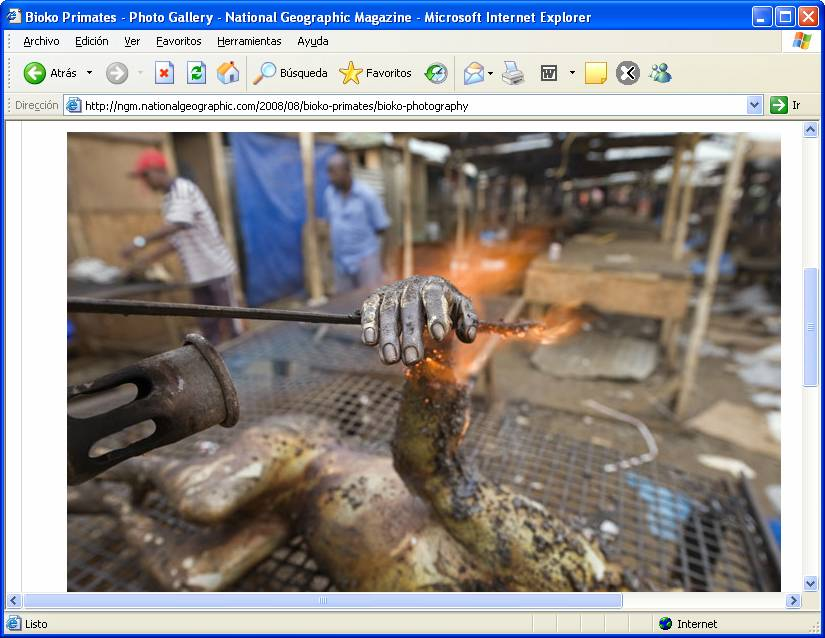Go to the Home page icon

(228, 73)
